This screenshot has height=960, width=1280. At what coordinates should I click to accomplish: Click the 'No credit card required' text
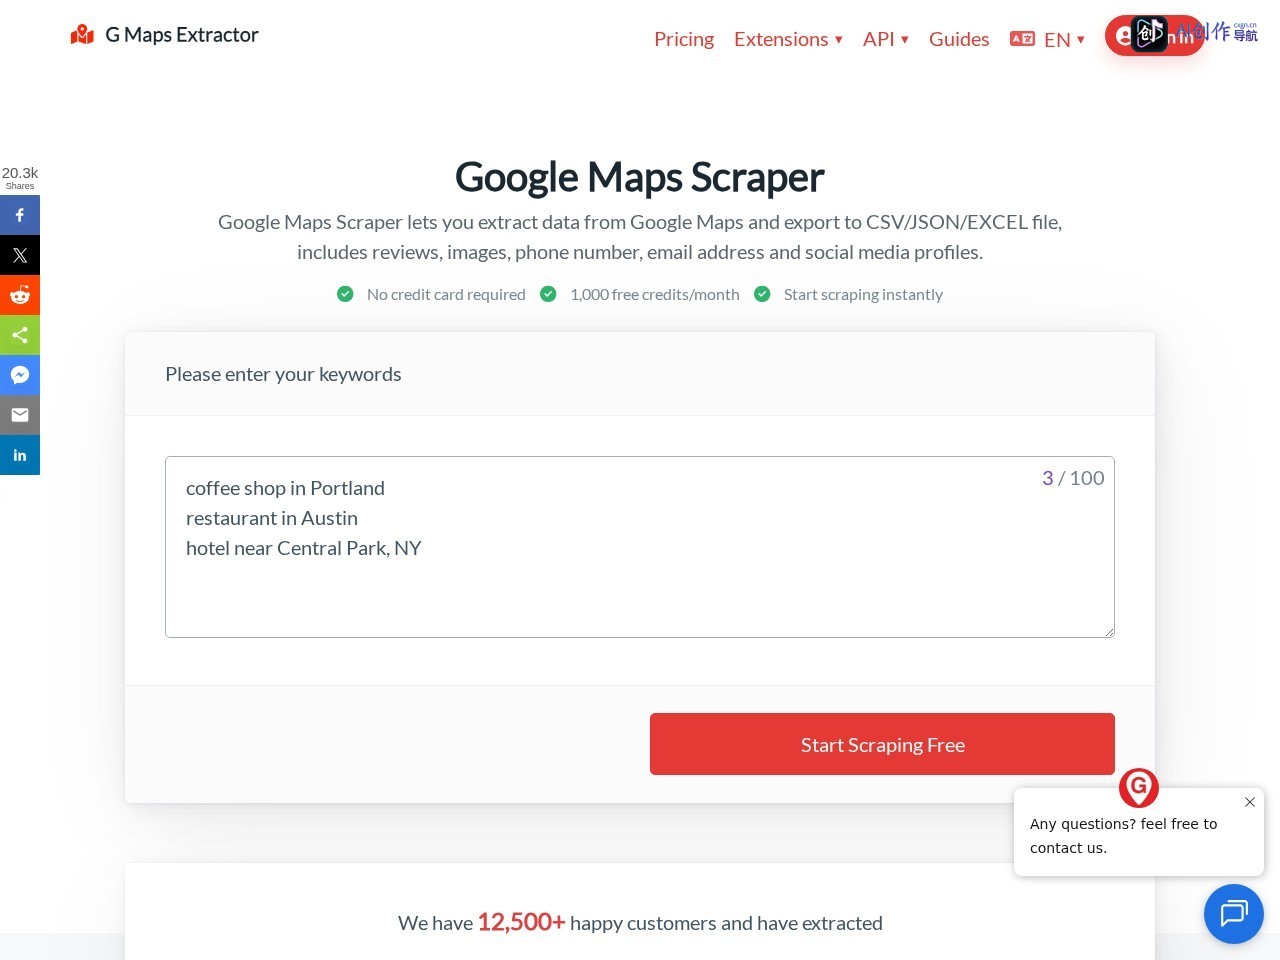pos(446,294)
